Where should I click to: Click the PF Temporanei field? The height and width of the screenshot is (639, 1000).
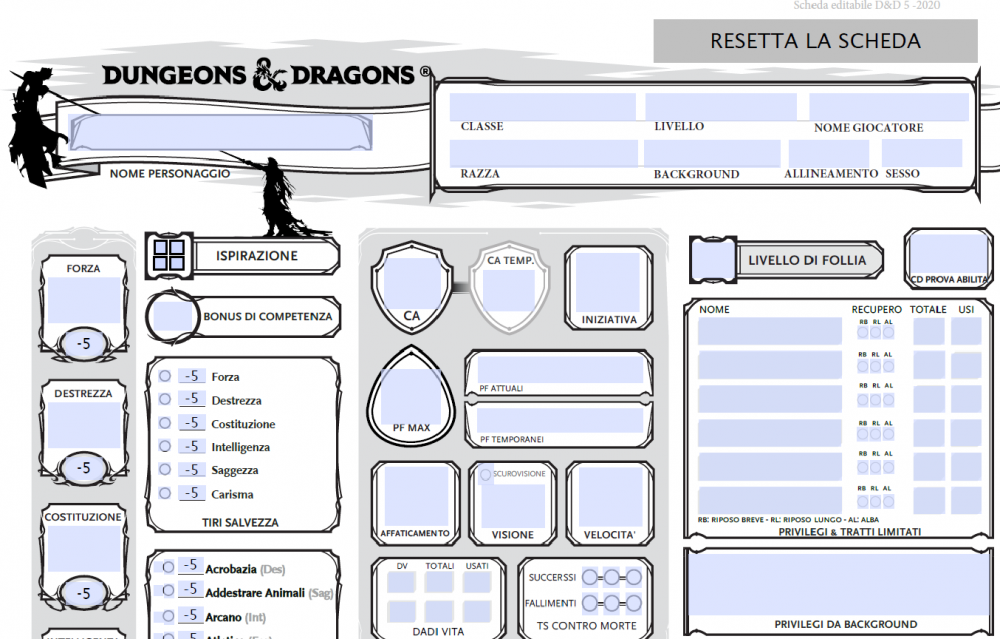pyautogui.click(x=560, y=421)
